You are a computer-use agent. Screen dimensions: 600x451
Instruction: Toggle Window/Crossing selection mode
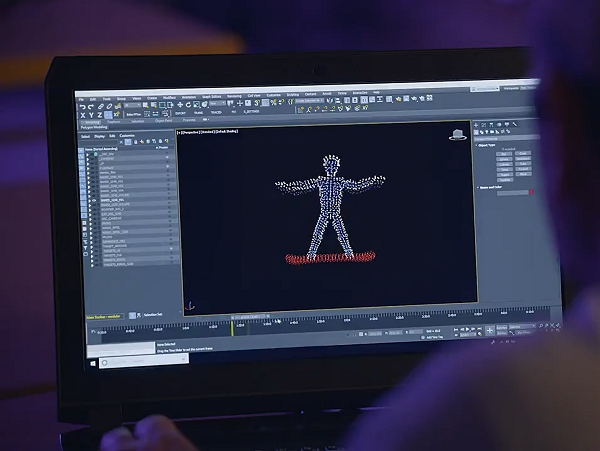[170, 105]
